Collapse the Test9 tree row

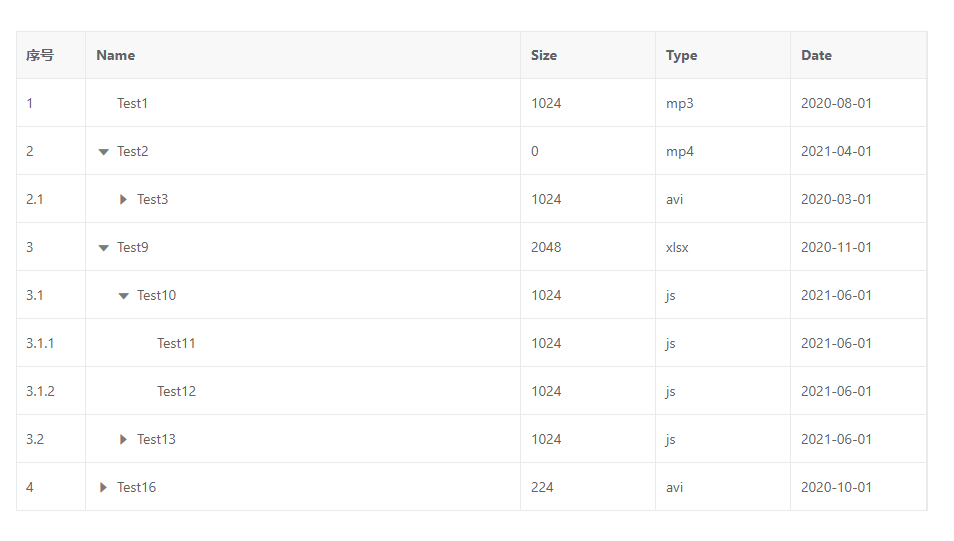tap(103, 248)
